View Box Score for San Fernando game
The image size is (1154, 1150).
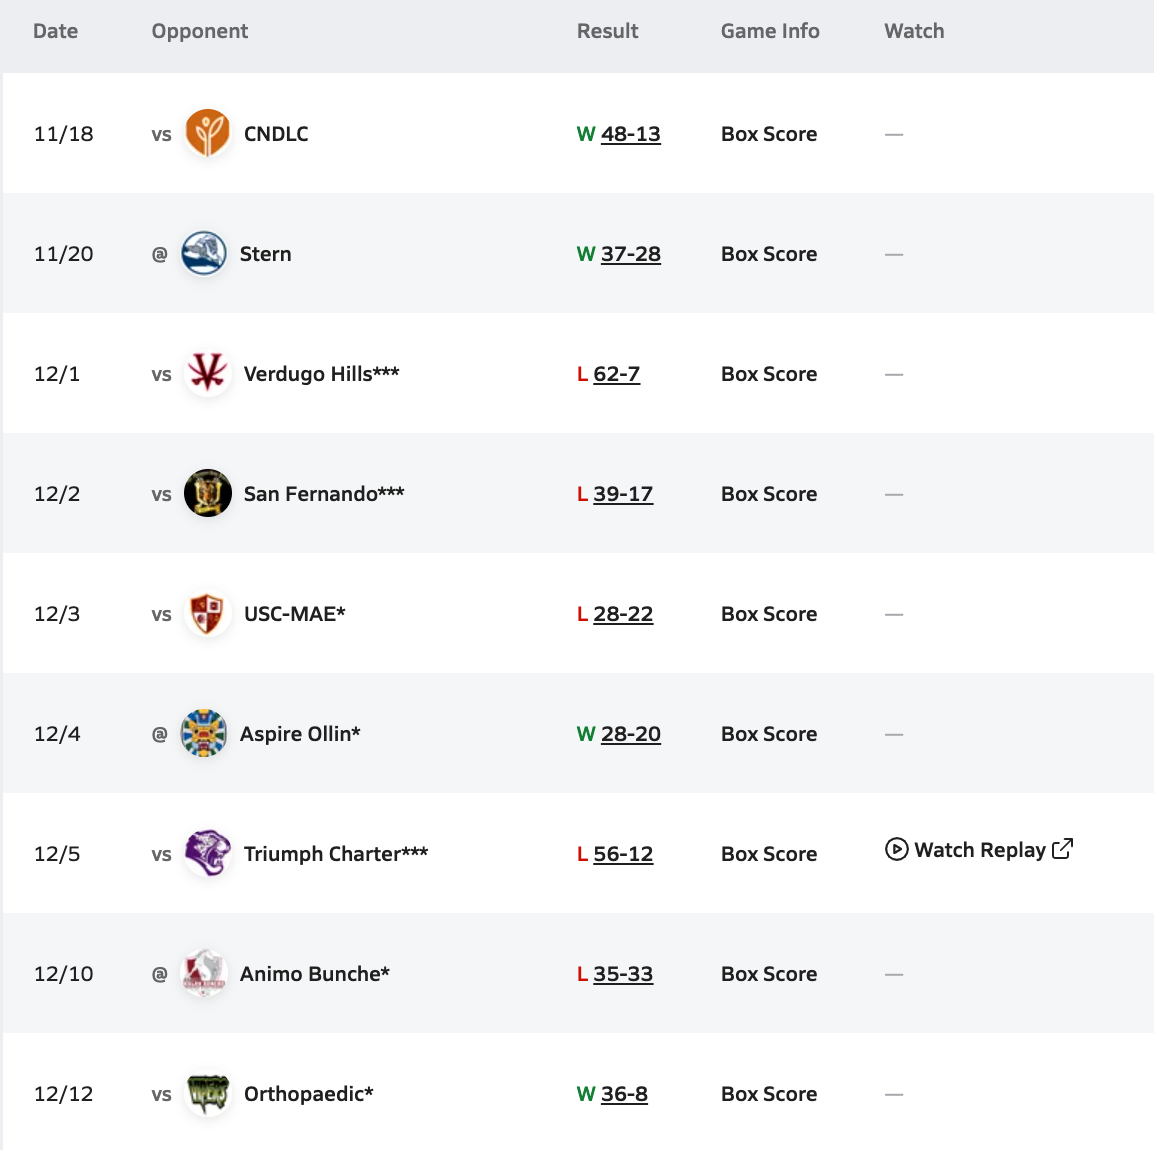(769, 494)
